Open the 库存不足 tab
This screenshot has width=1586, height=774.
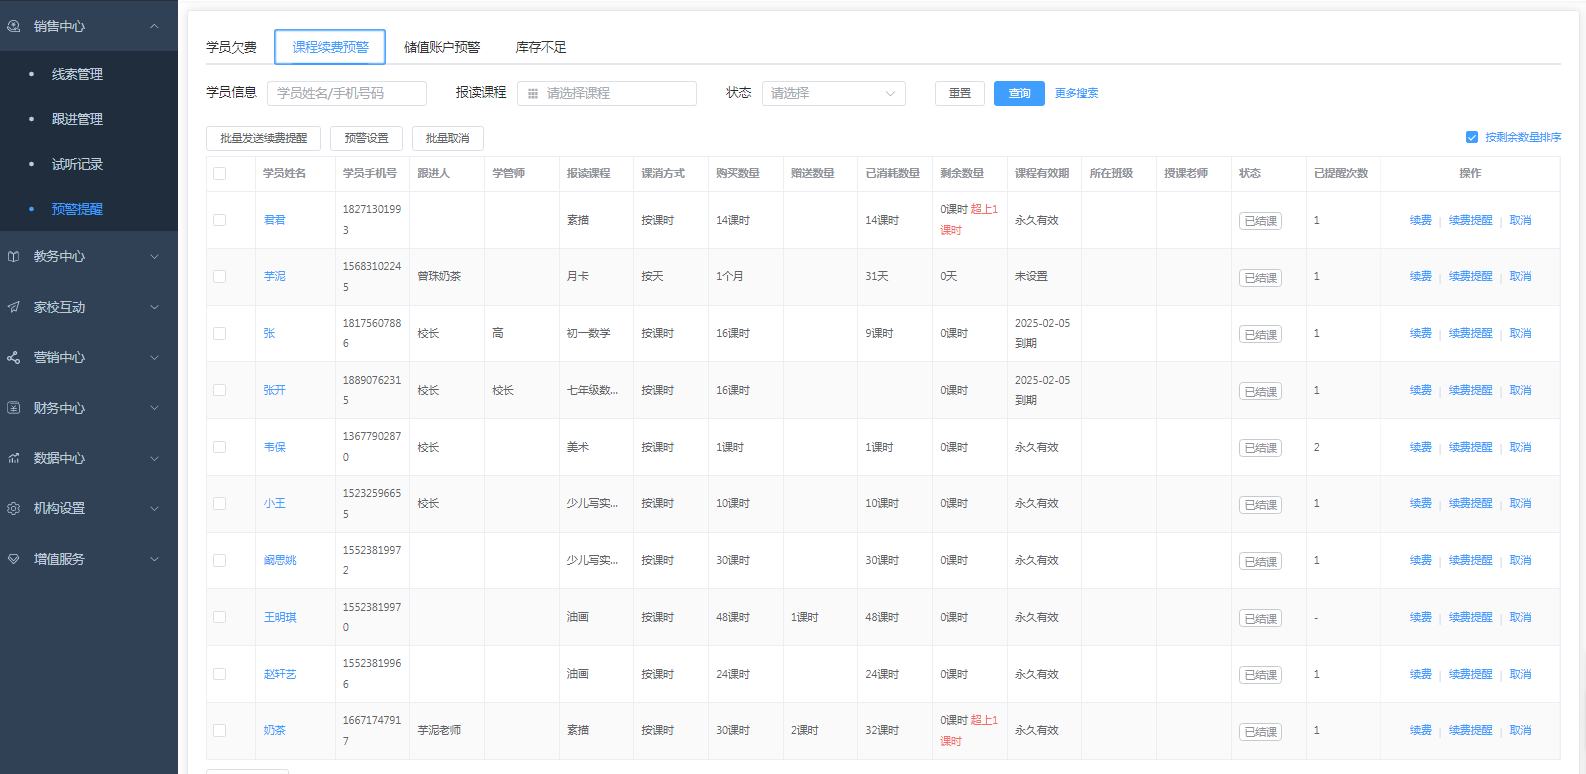click(541, 47)
